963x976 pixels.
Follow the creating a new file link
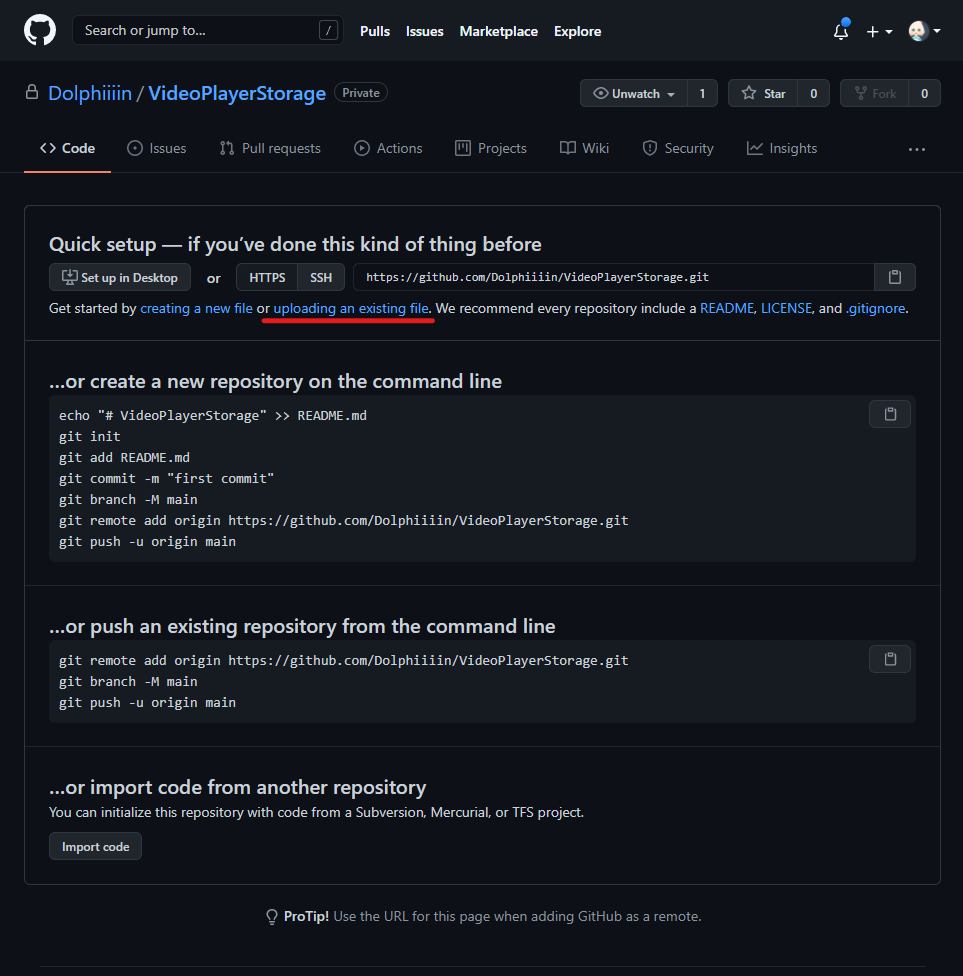pyautogui.click(x=196, y=308)
